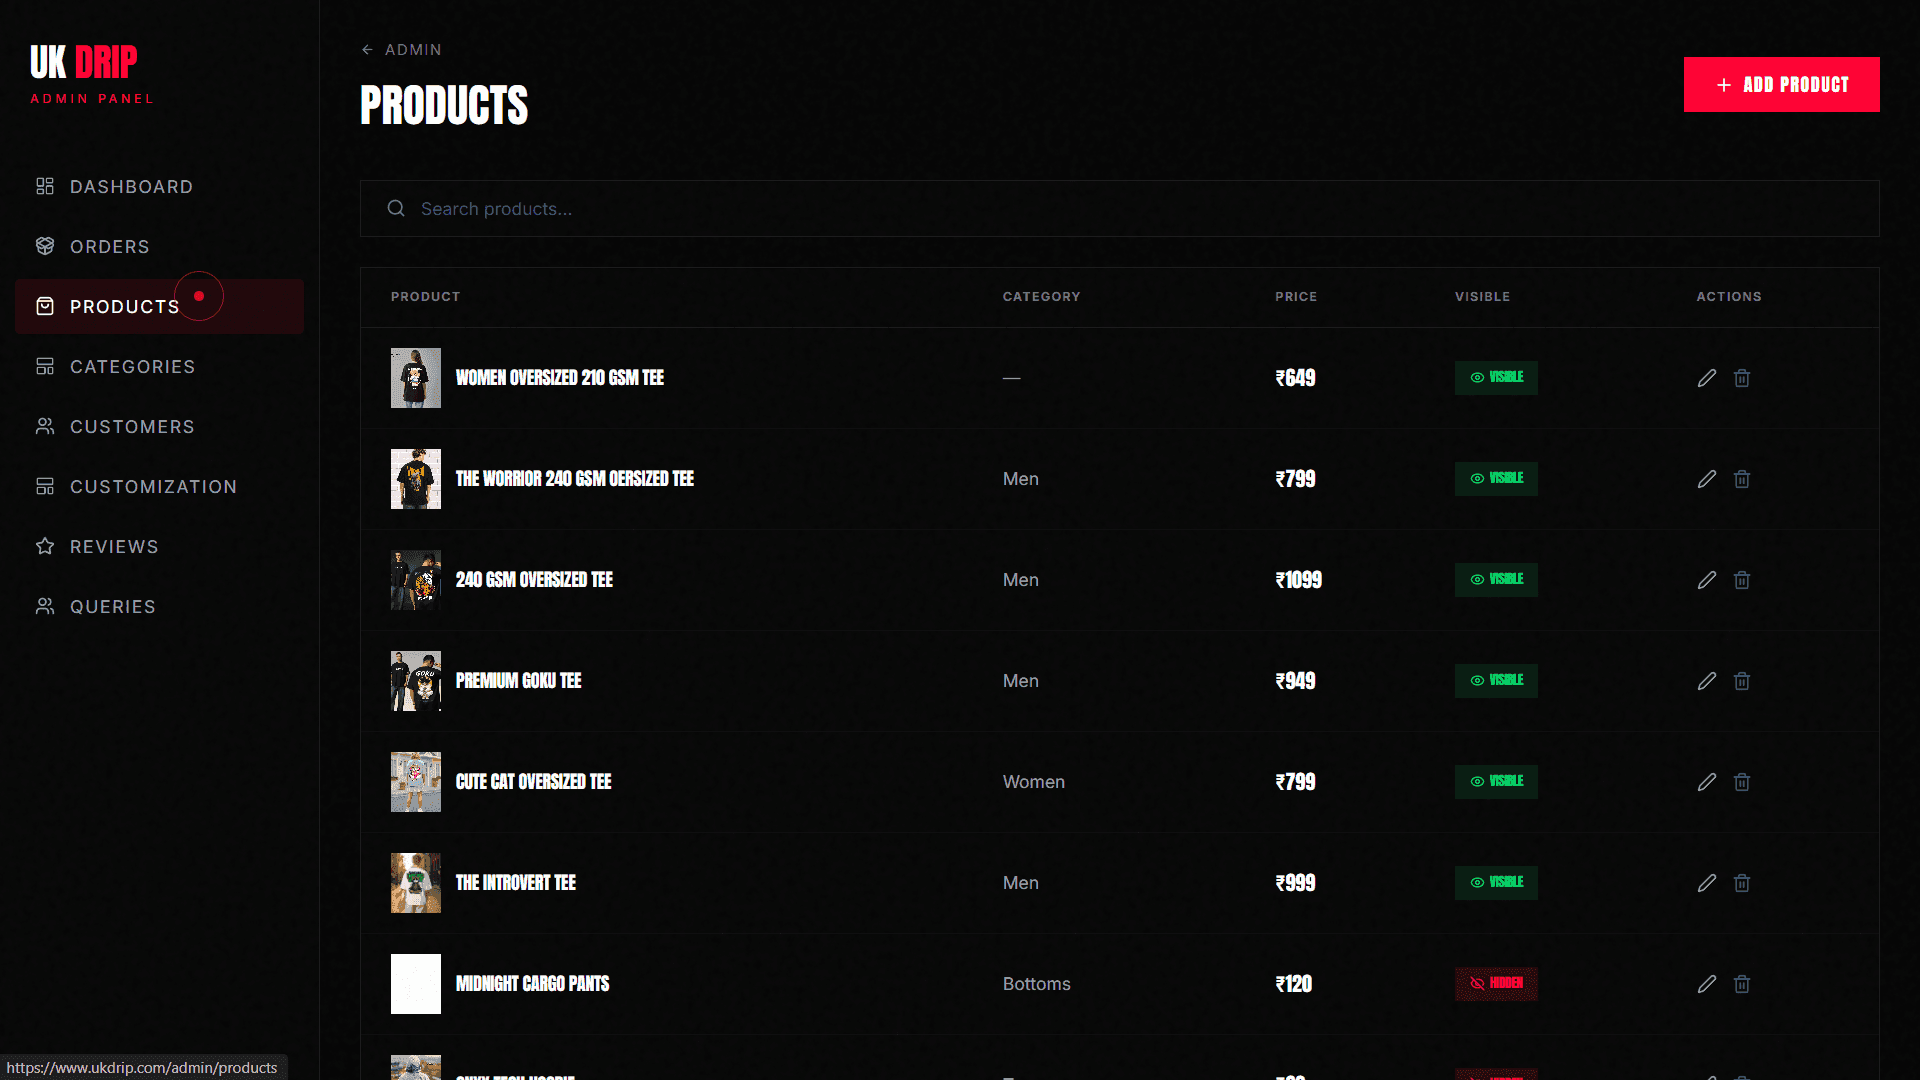Click the Midnight Cargo Pants name
This screenshot has height=1080, width=1920.
[533, 984]
